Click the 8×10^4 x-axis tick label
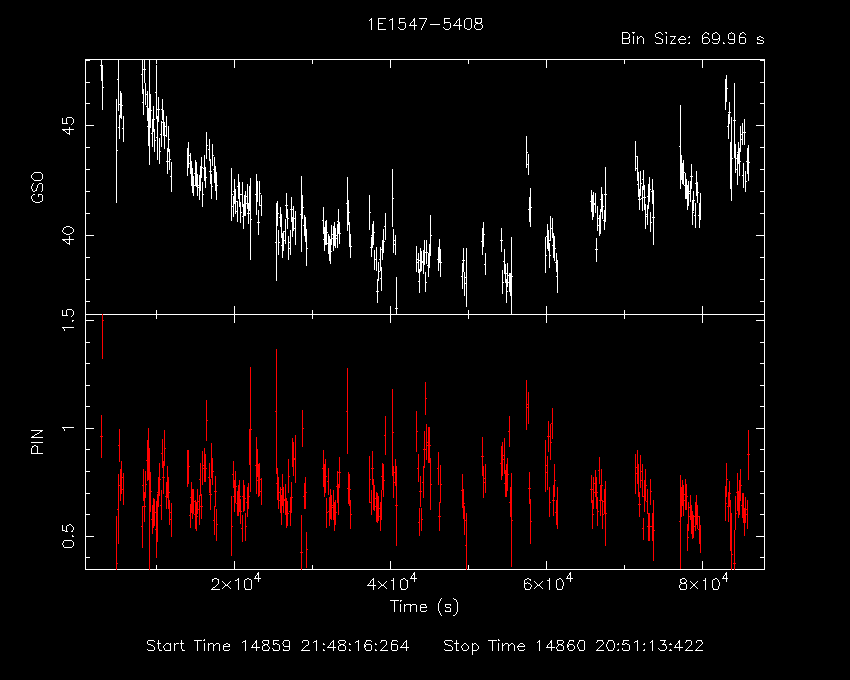The image size is (850, 680). (704, 584)
